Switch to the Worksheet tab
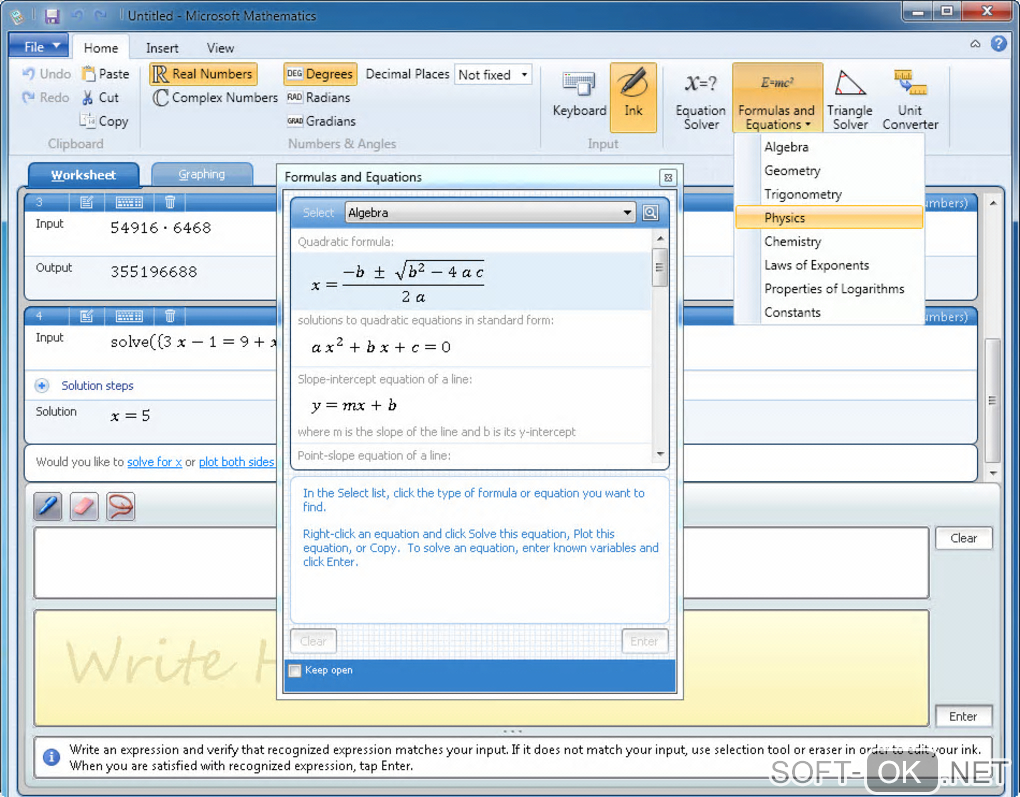 click(83, 175)
